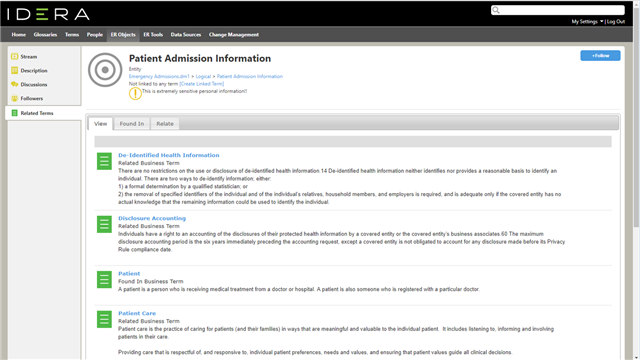Select the Description sidebar icon

15,70
